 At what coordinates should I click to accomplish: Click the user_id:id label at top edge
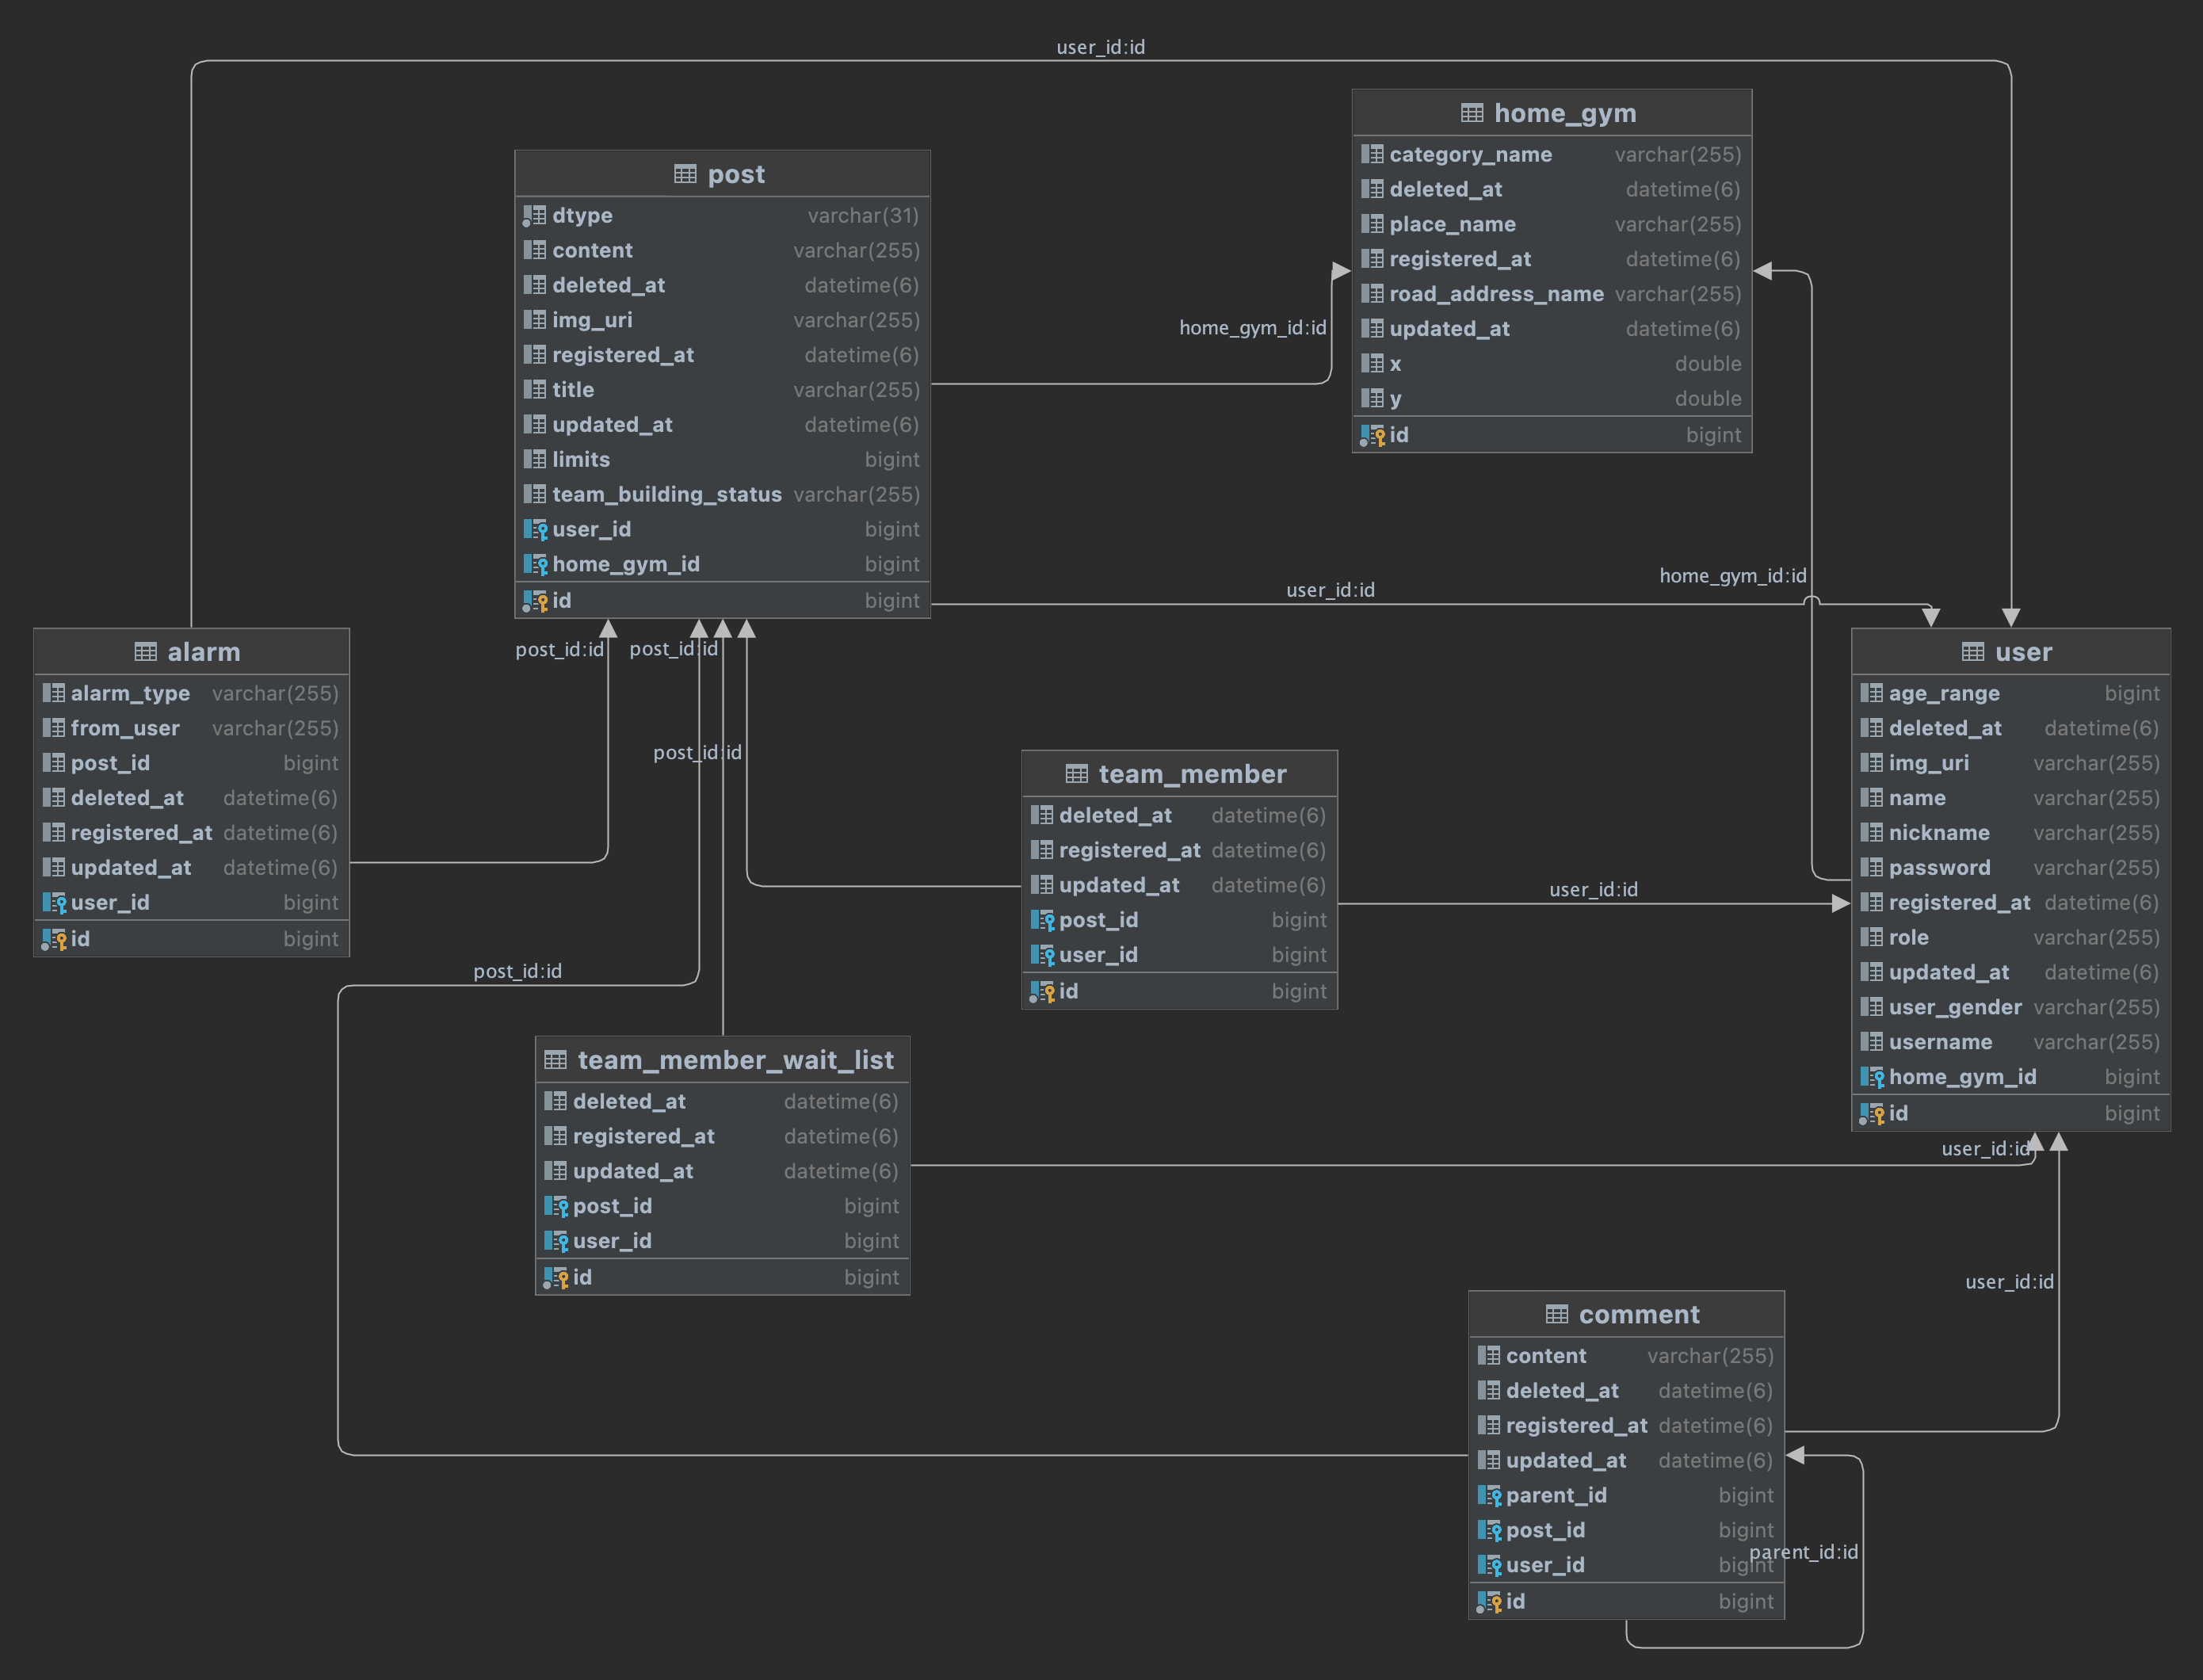pos(1100,47)
